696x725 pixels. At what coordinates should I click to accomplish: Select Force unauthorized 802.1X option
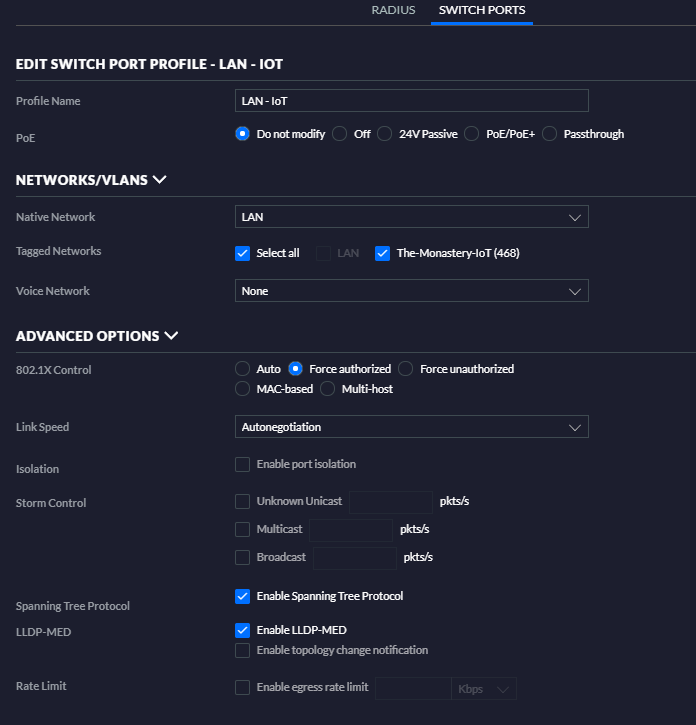406,369
